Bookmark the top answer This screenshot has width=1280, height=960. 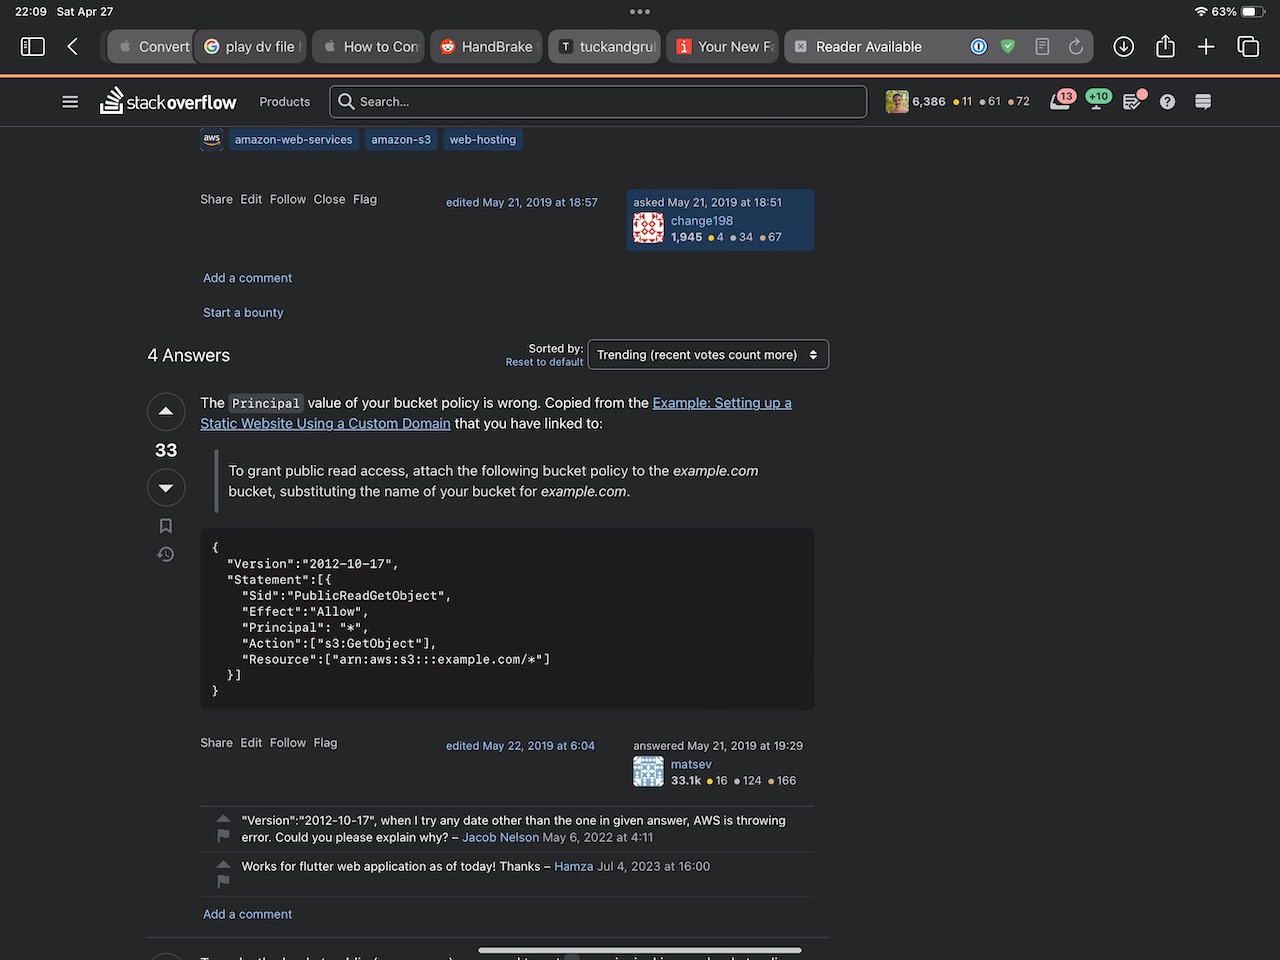[166, 526]
